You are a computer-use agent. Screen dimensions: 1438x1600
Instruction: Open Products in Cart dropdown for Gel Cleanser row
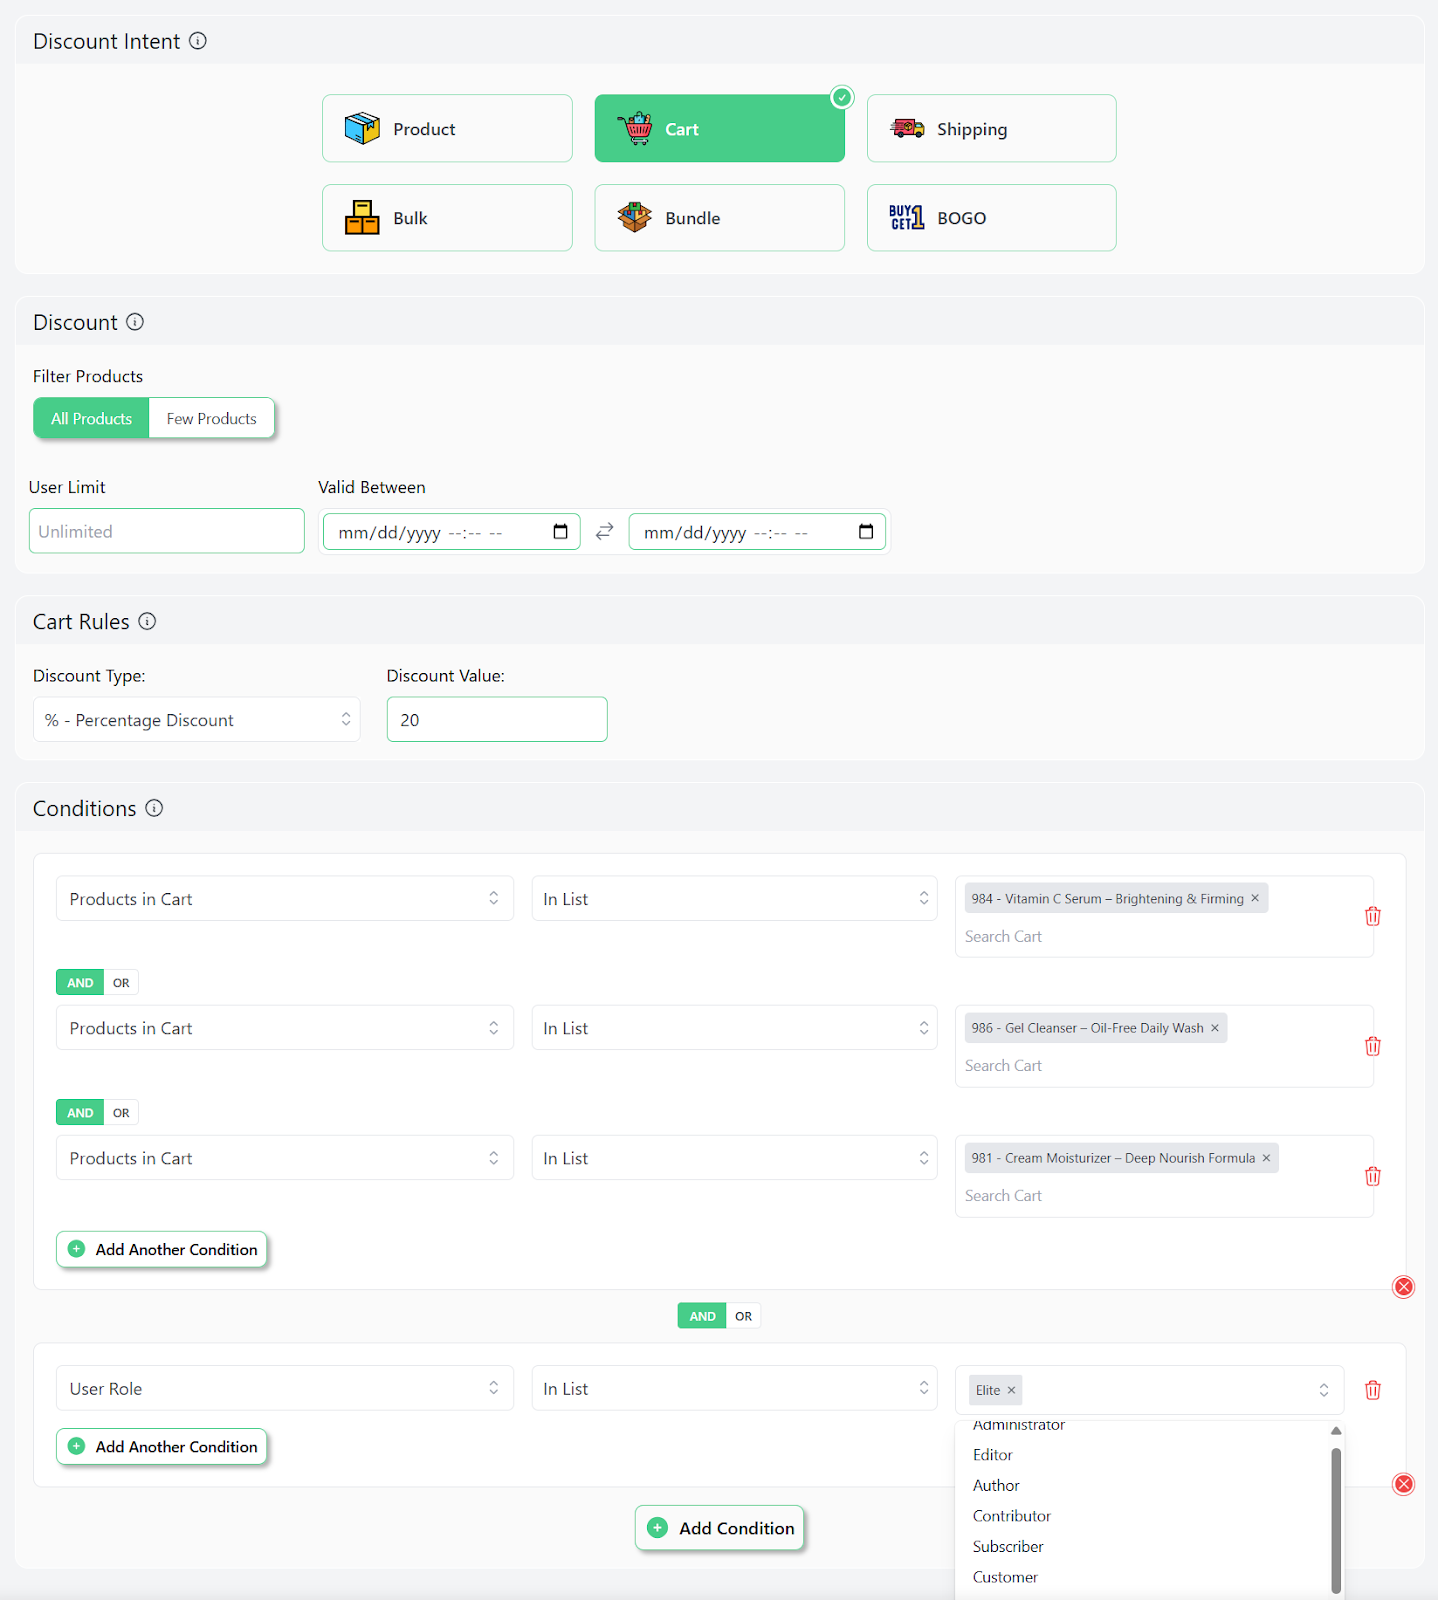285,1028
